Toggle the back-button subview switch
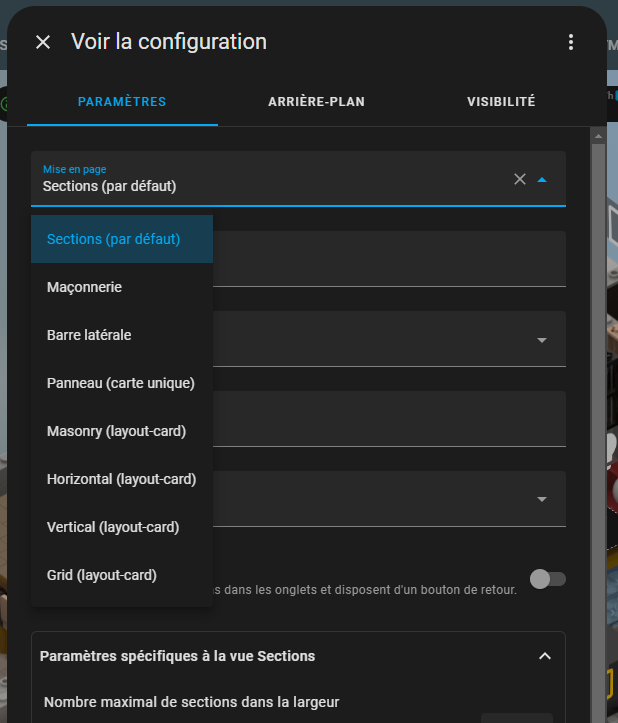The image size is (618, 723). 547,579
